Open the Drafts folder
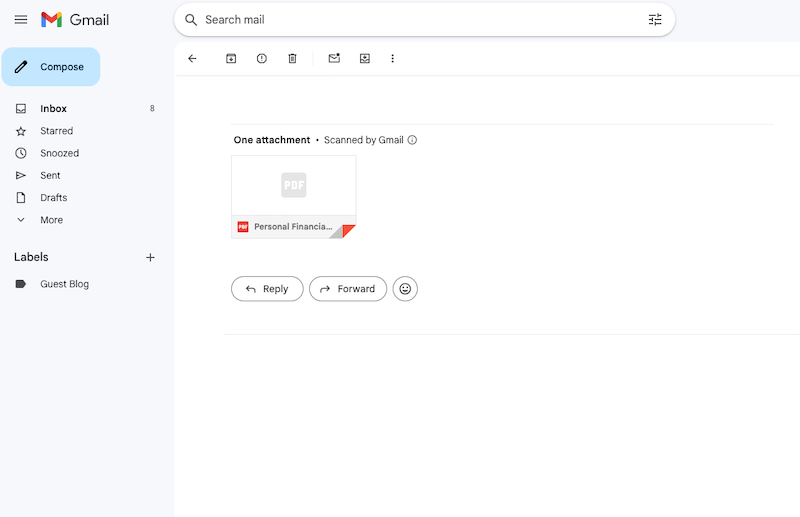This screenshot has width=800, height=517. point(53,198)
